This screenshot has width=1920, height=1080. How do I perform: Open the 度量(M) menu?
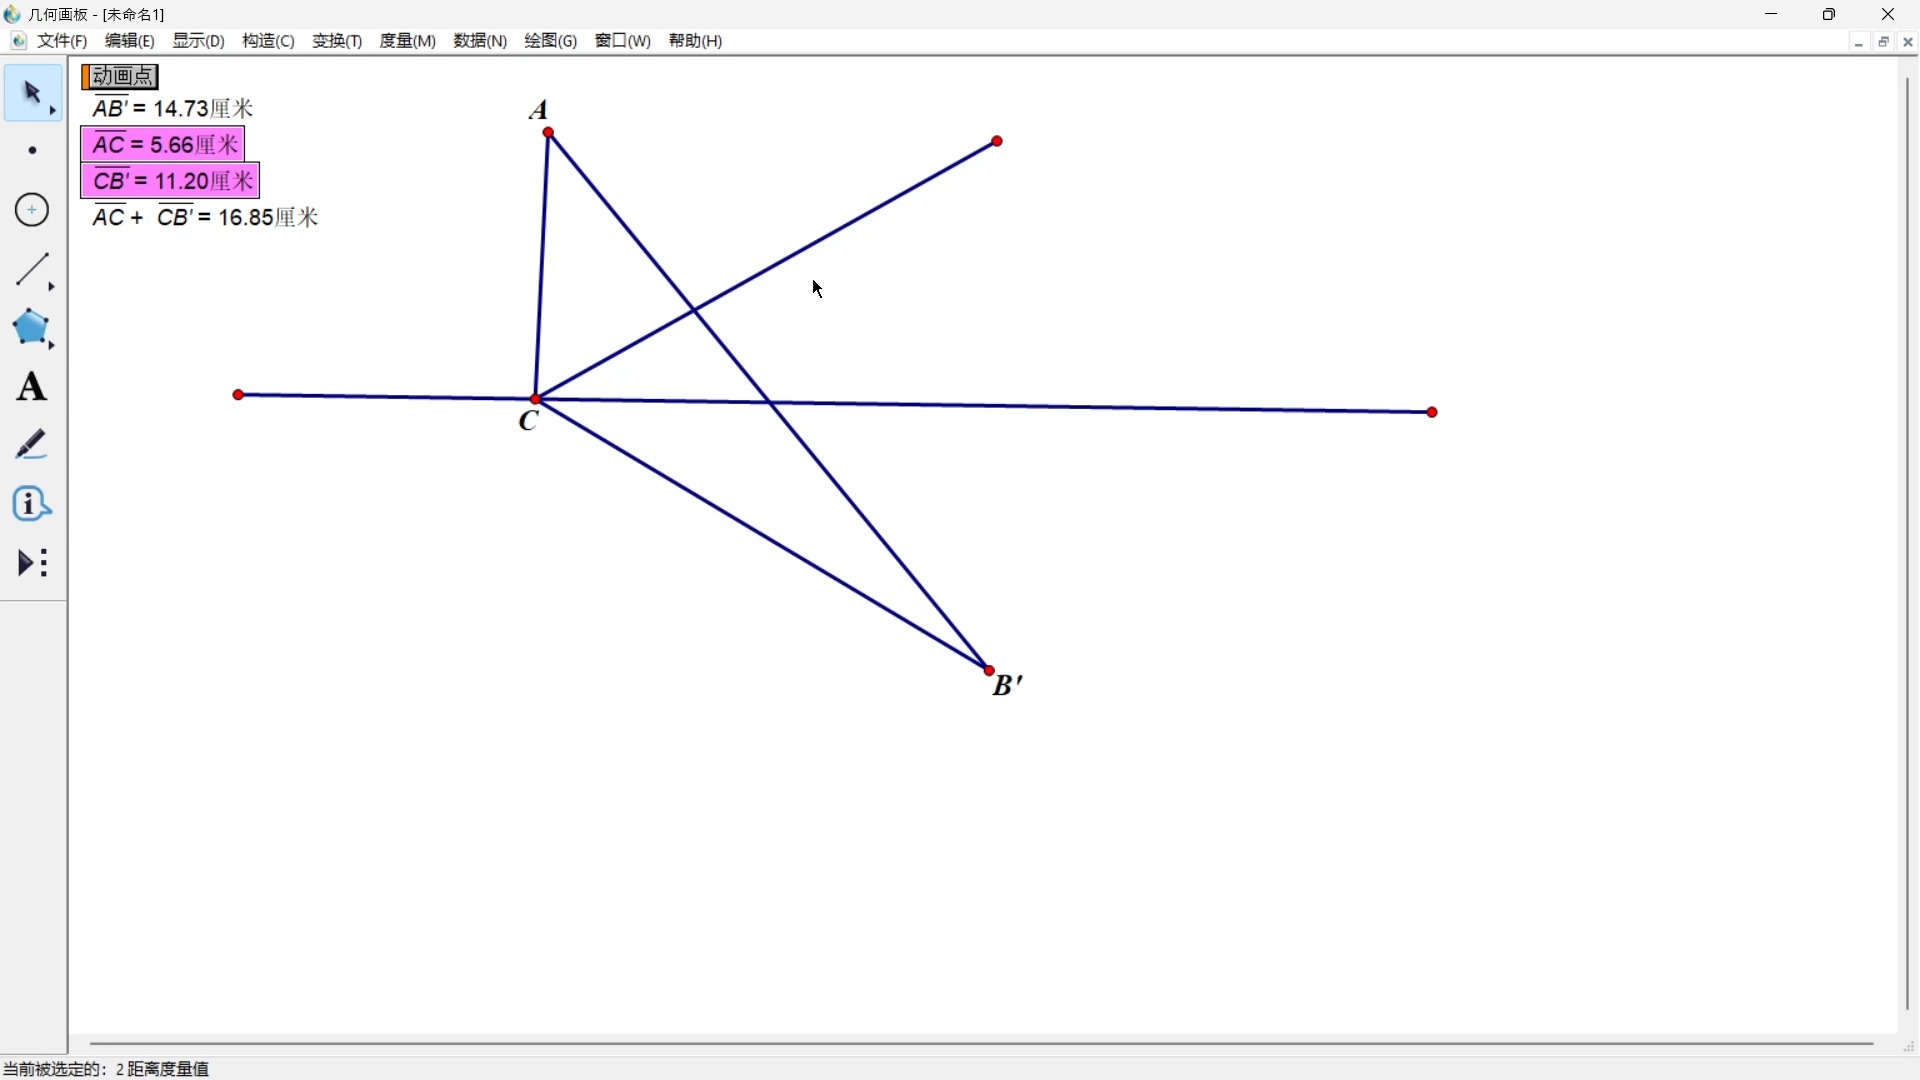pos(408,41)
